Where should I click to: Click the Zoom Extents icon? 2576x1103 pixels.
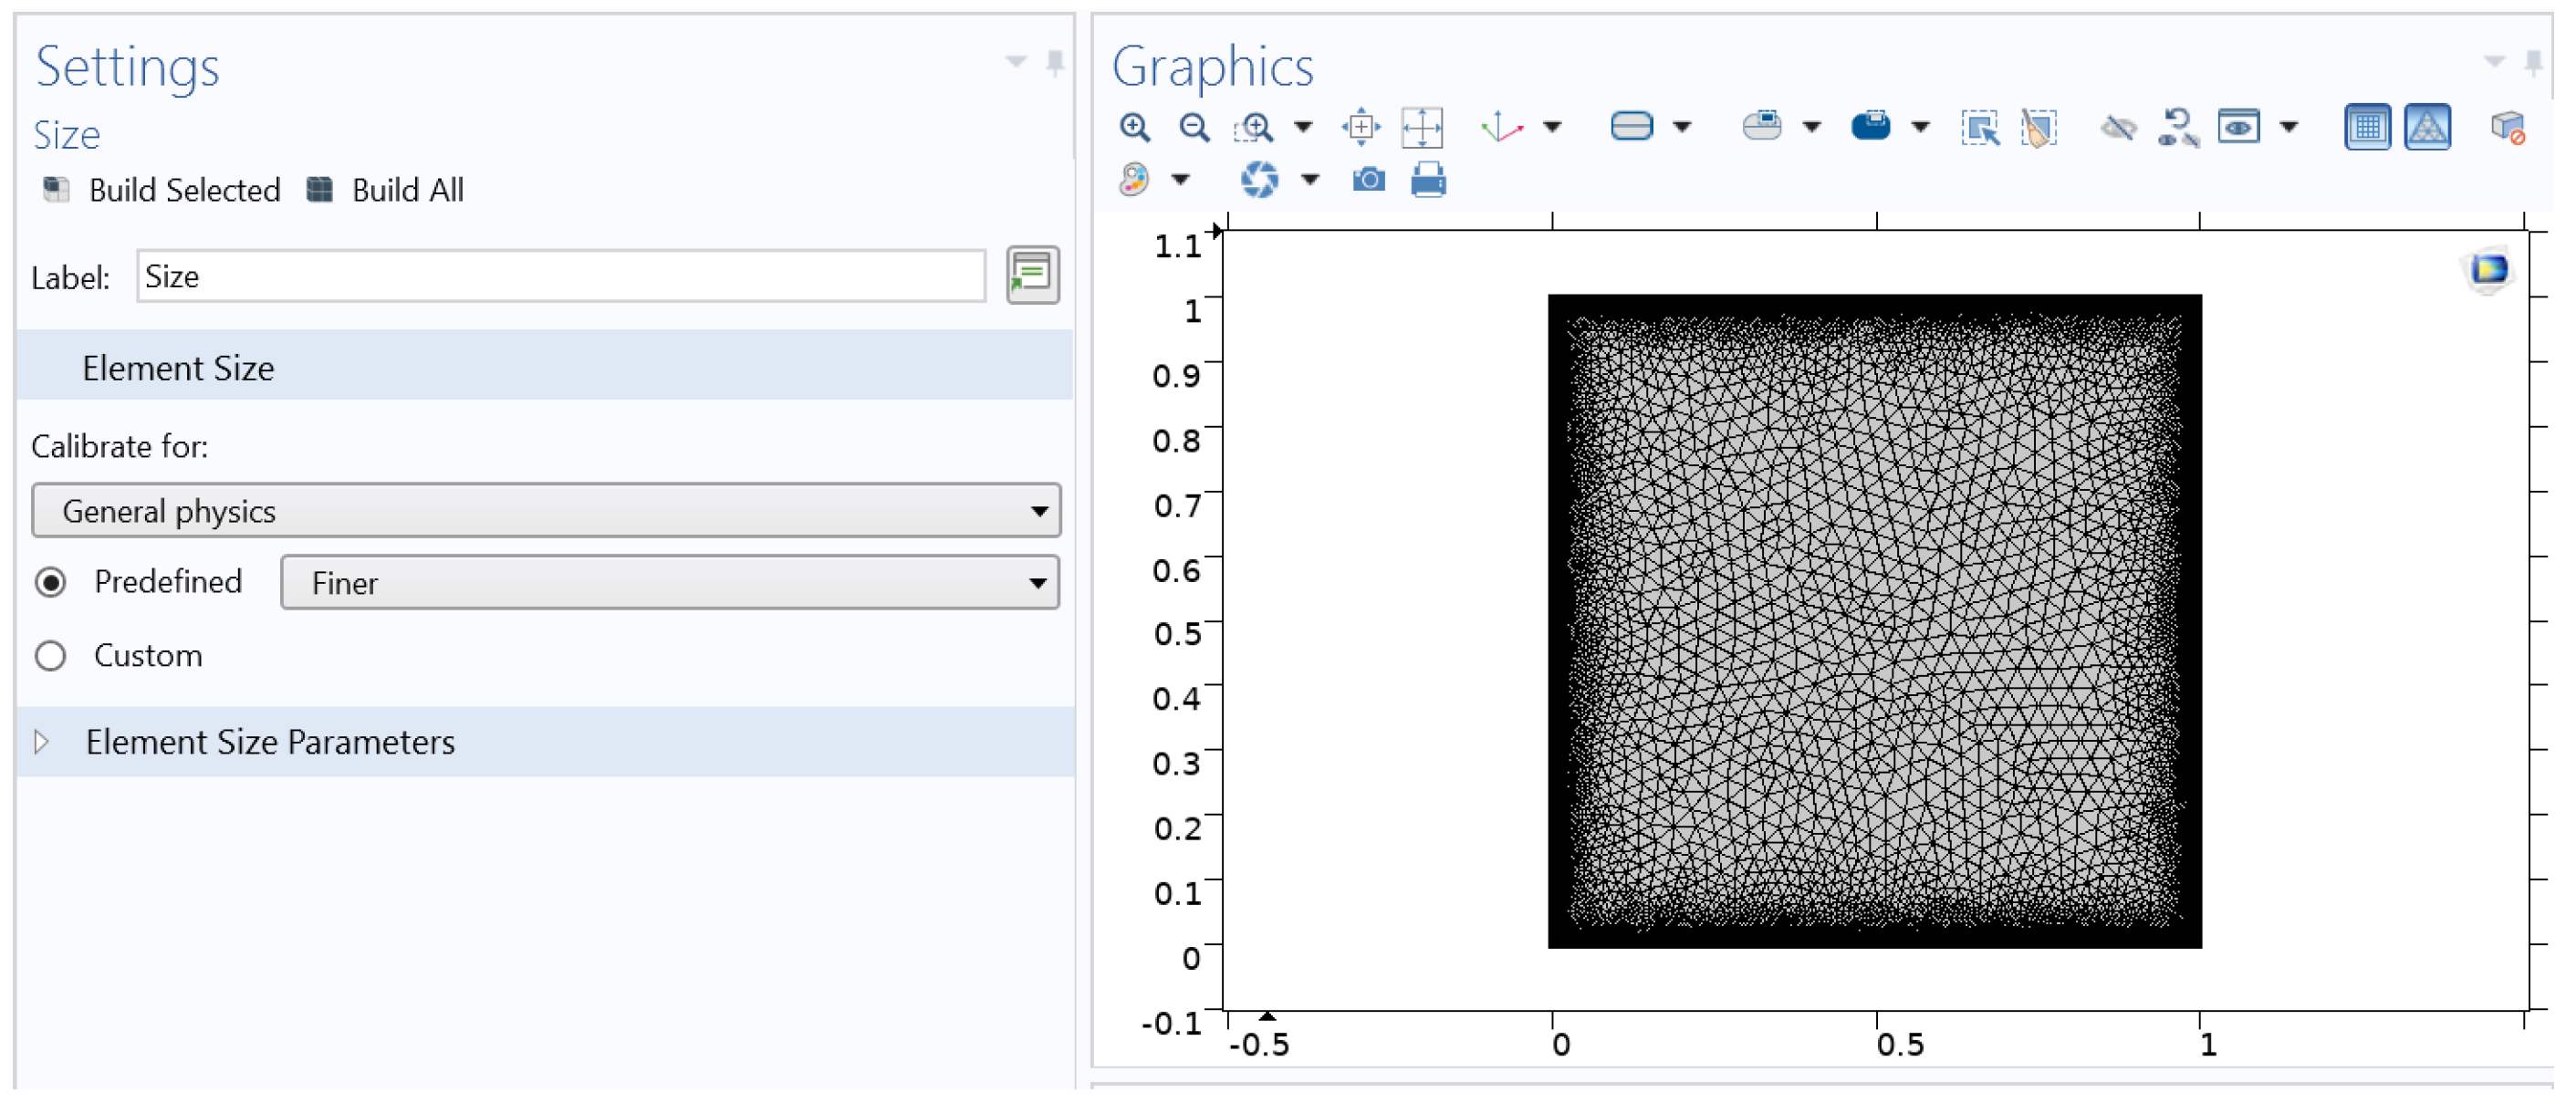[1421, 127]
